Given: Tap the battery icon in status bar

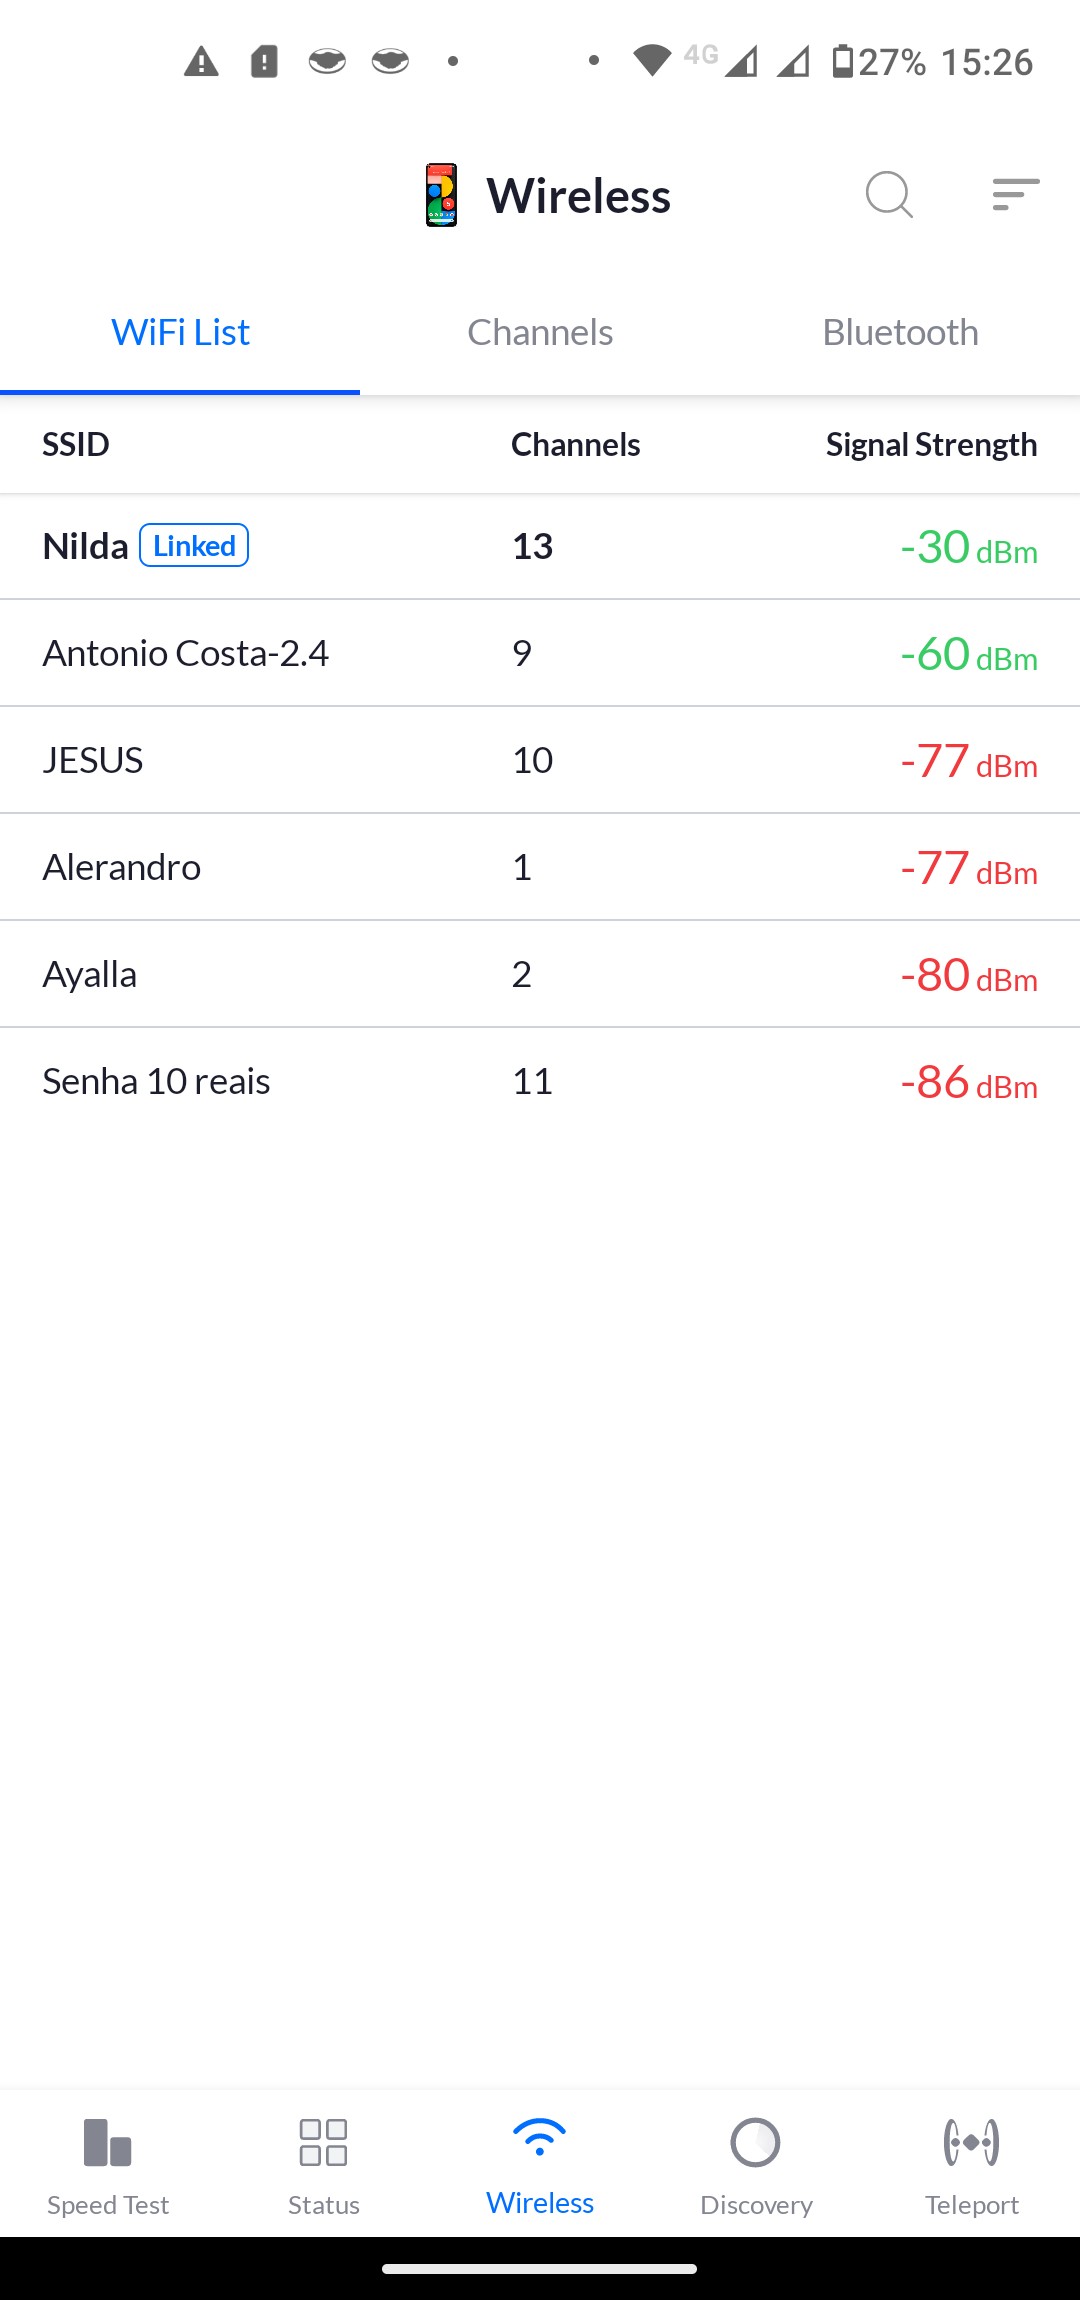Looking at the screenshot, I should (x=843, y=61).
